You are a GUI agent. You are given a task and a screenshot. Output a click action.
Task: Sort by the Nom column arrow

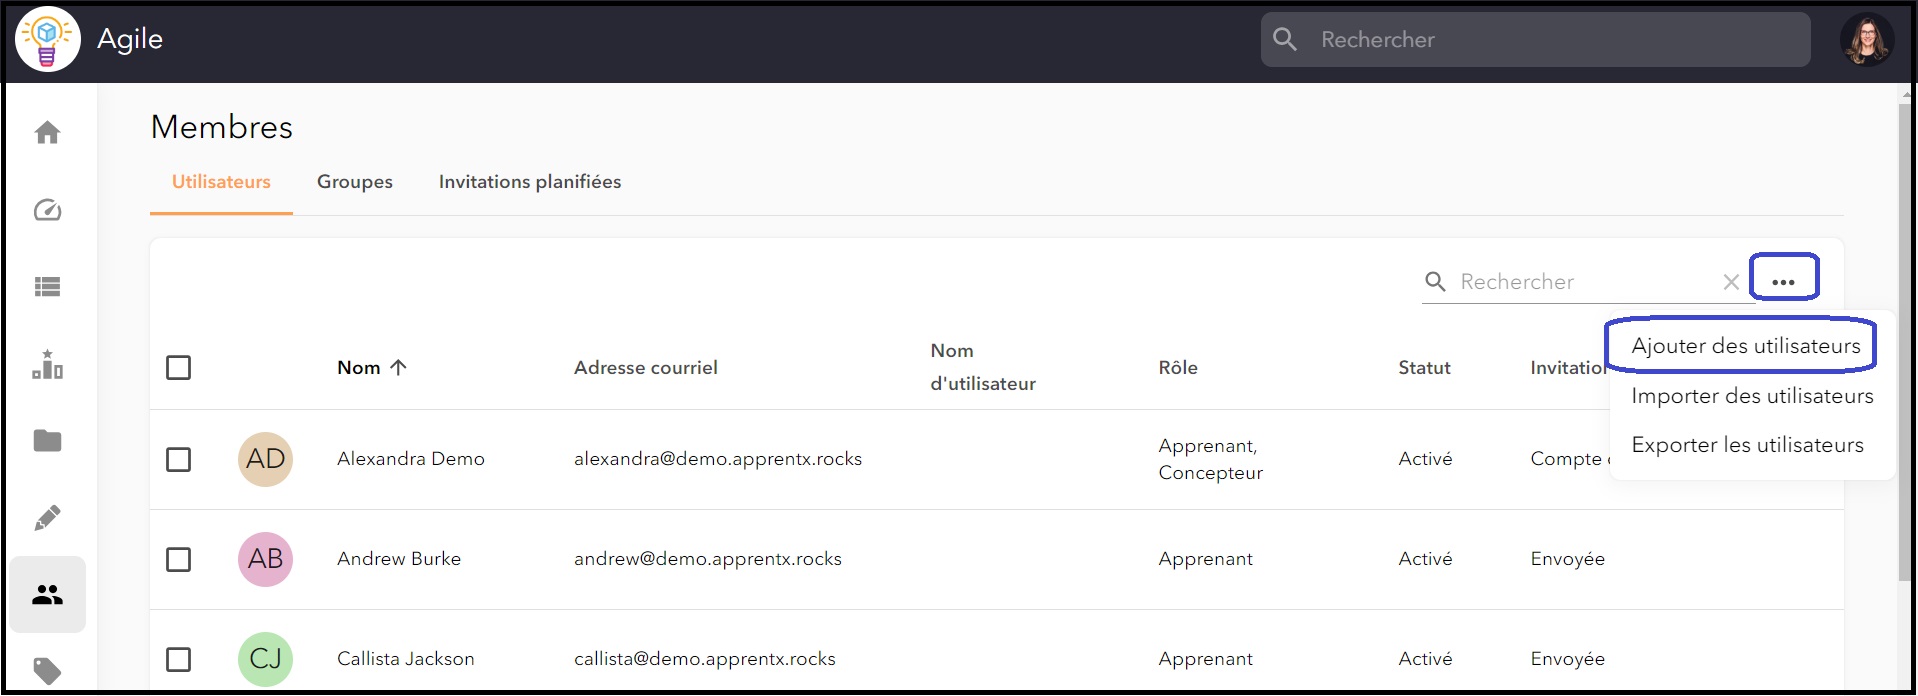pos(398,367)
